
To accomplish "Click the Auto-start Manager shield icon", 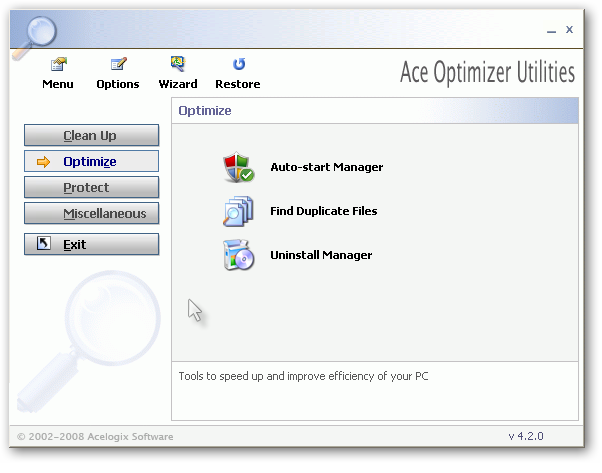I will 238,167.
